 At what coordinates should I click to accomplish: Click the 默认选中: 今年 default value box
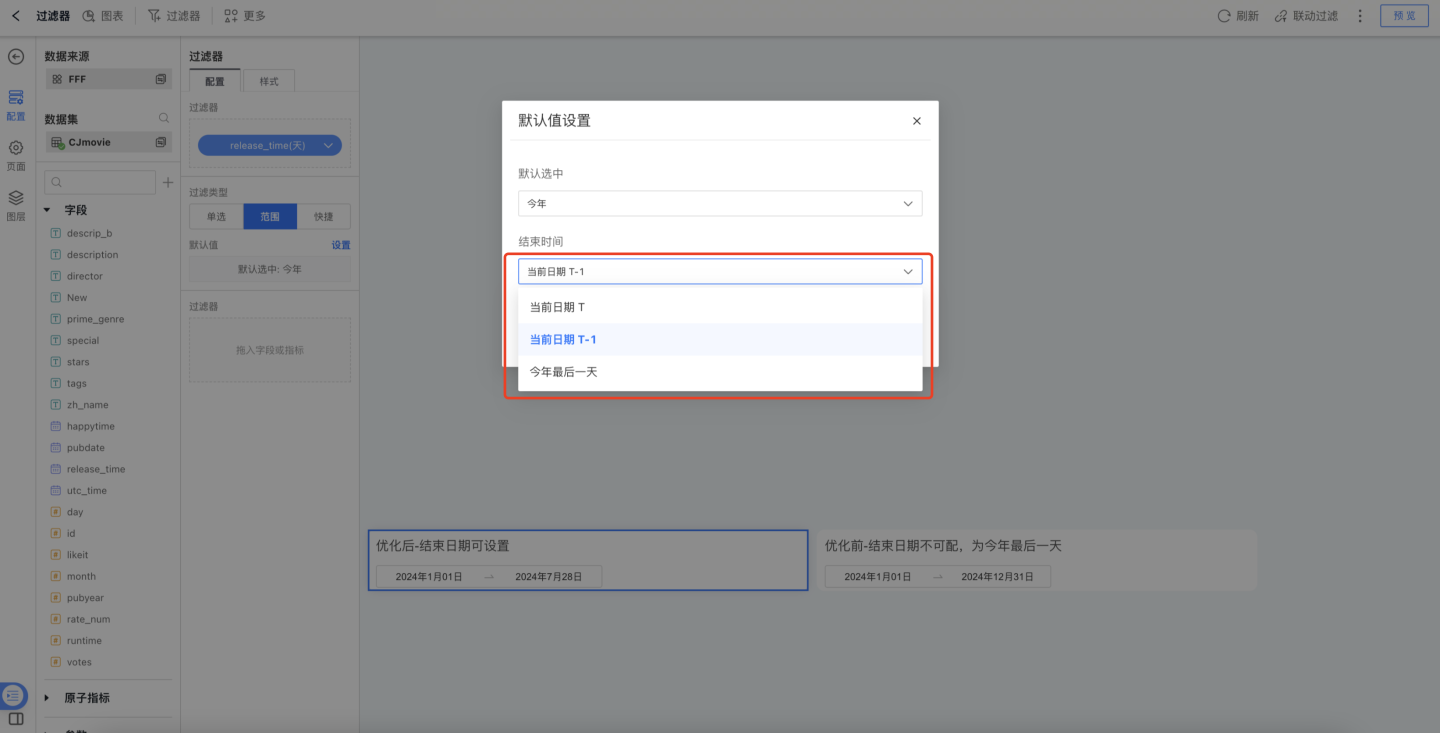pyautogui.click(x=270, y=269)
